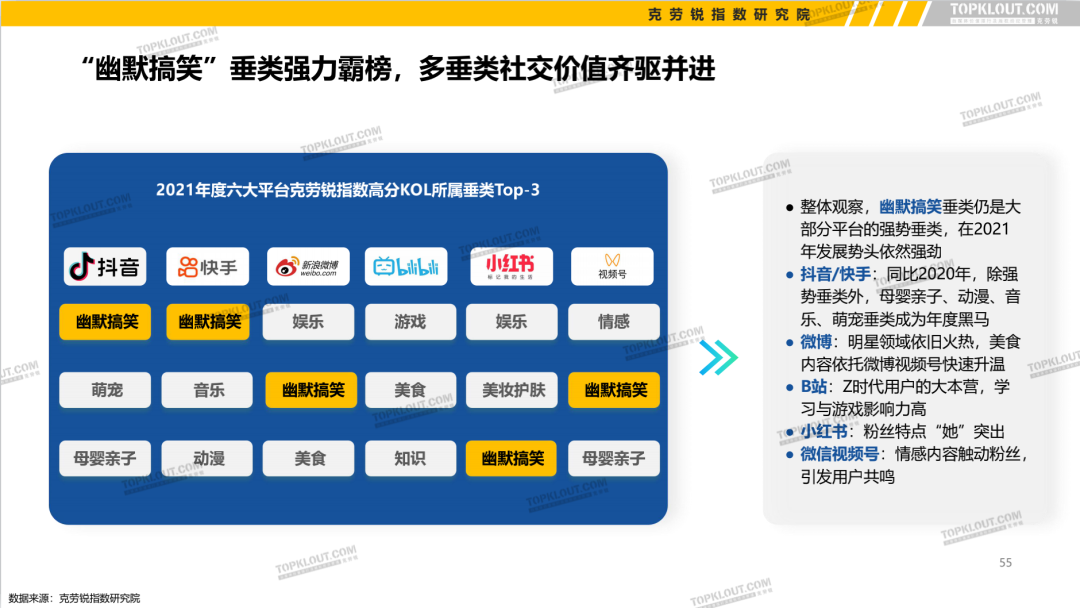The height and width of the screenshot is (608, 1080).
Task: Click the Sina Weibo (新浪微博) logo
Action: (308, 266)
